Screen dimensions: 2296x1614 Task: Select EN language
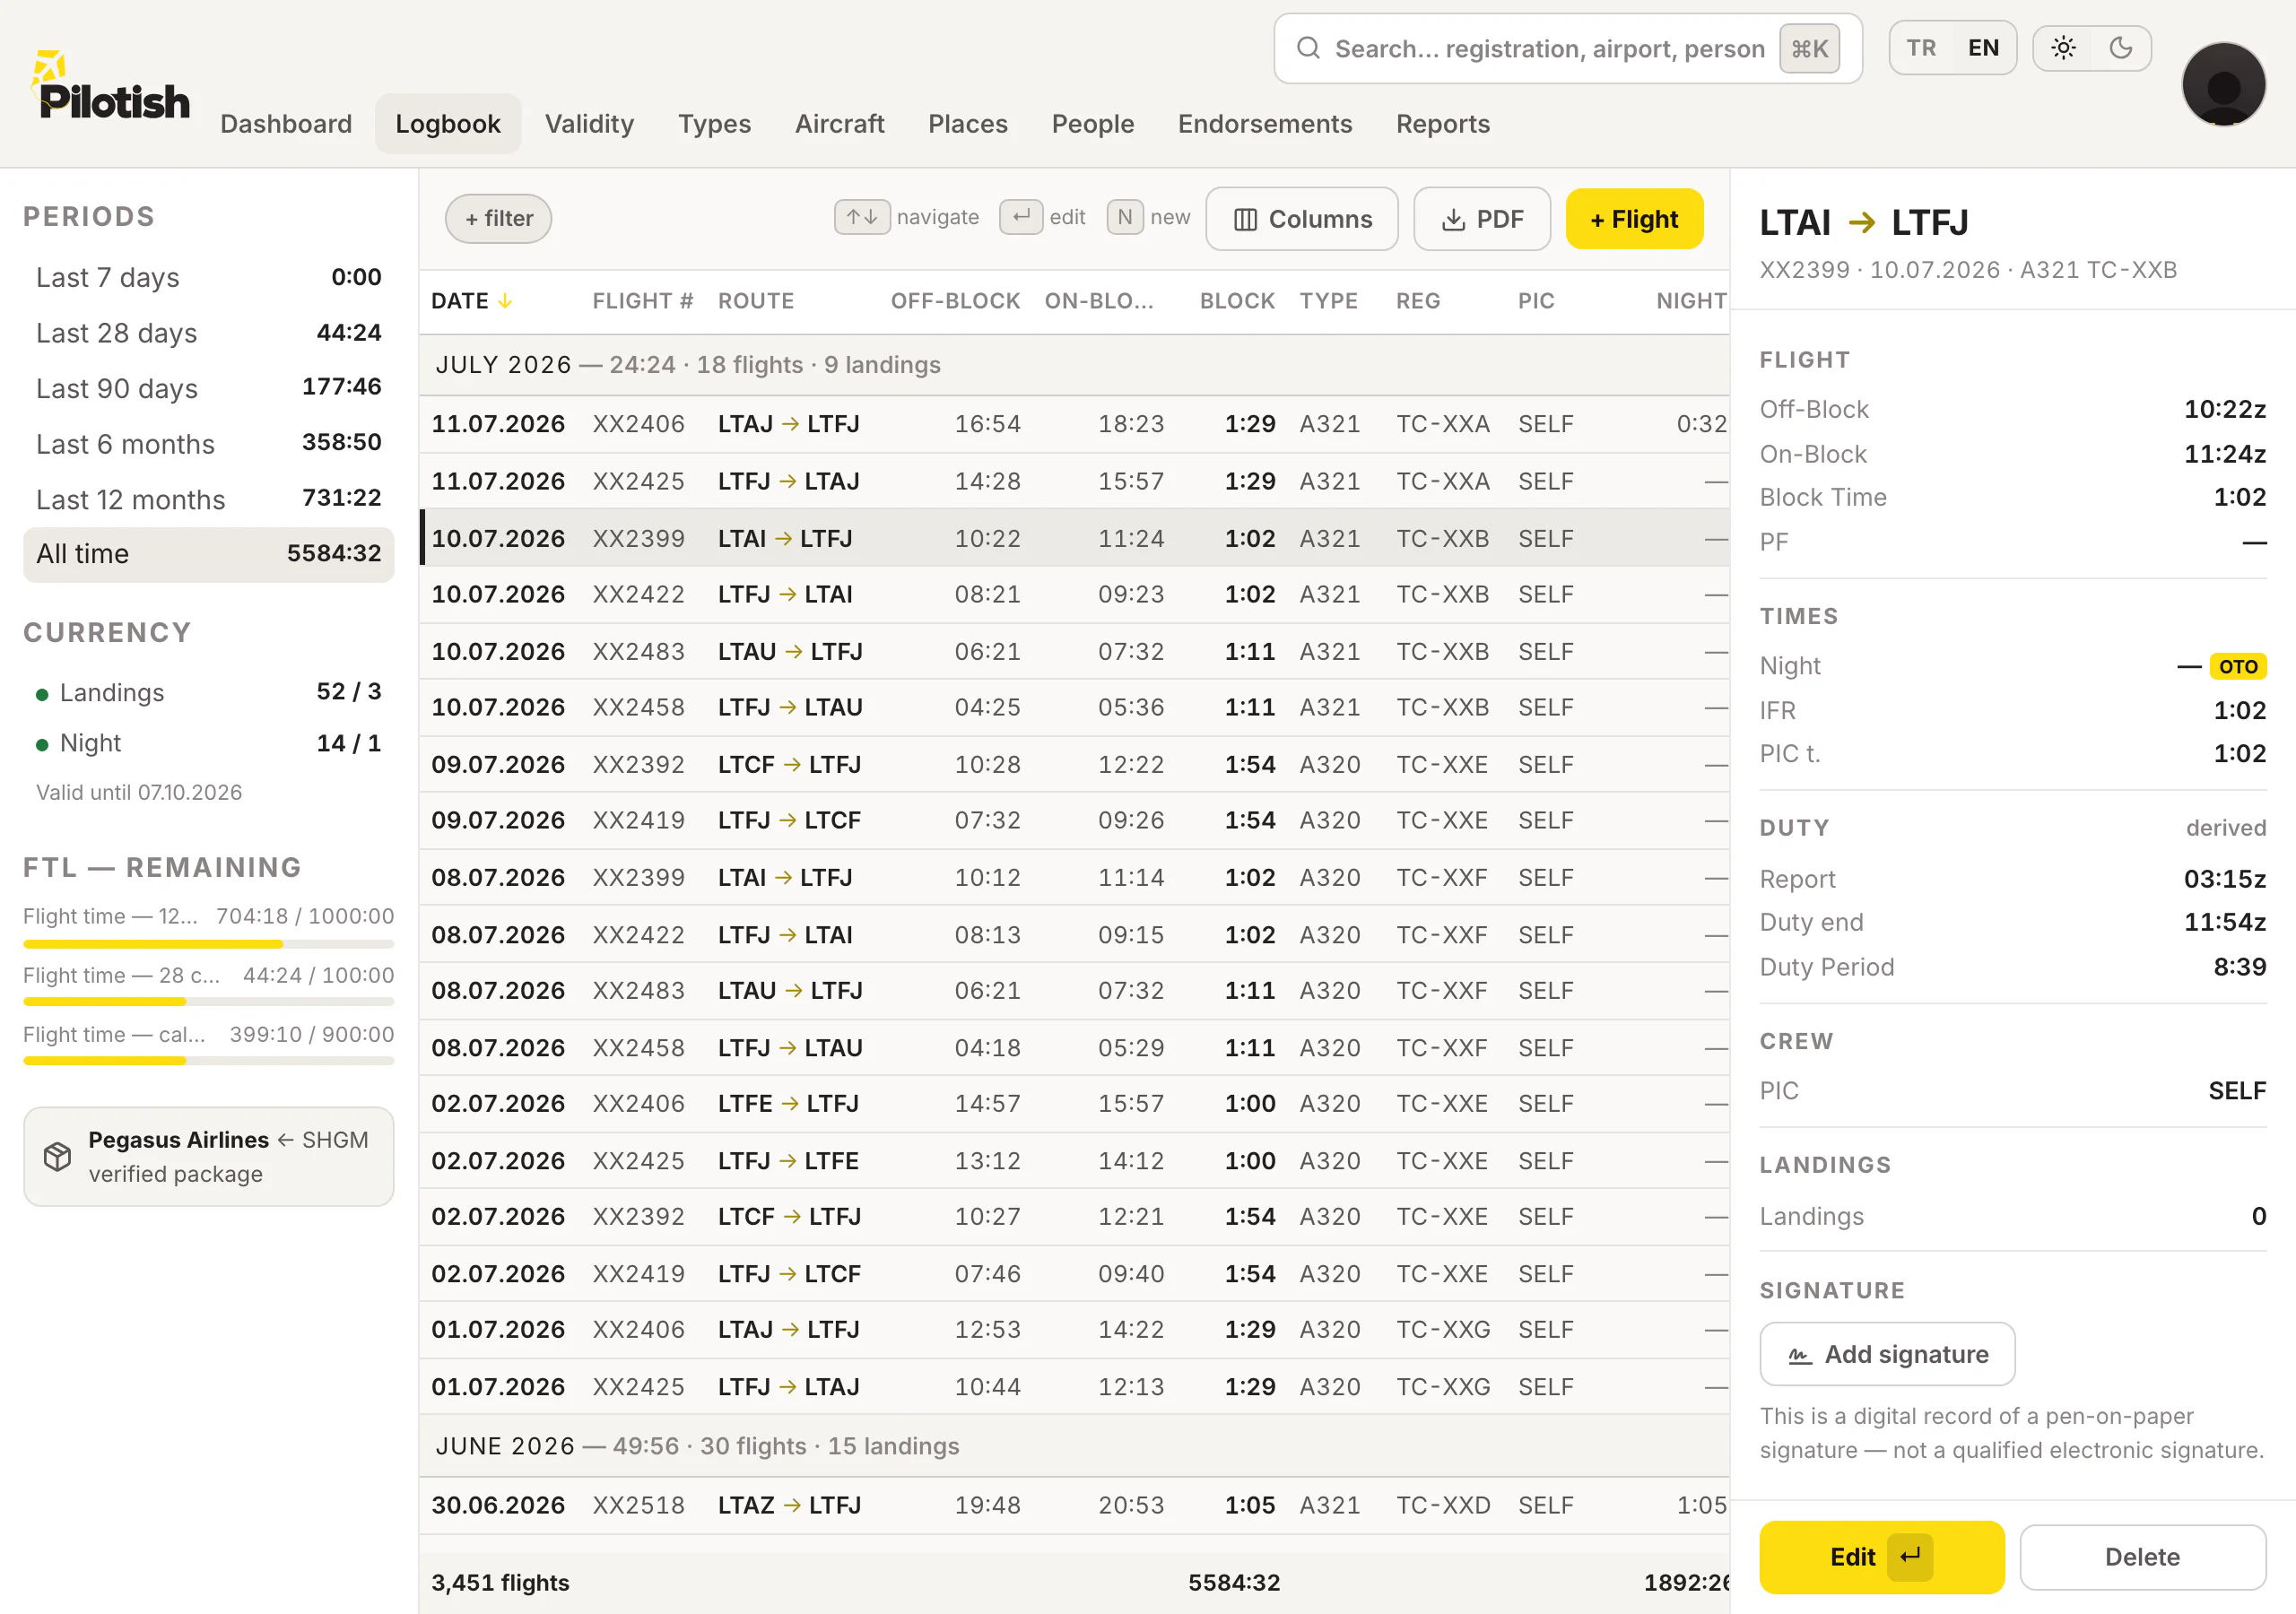(x=1983, y=48)
